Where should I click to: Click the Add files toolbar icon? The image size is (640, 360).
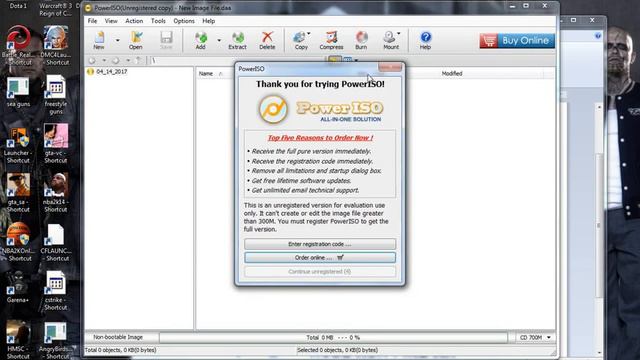pyautogui.click(x=200, y=40)
